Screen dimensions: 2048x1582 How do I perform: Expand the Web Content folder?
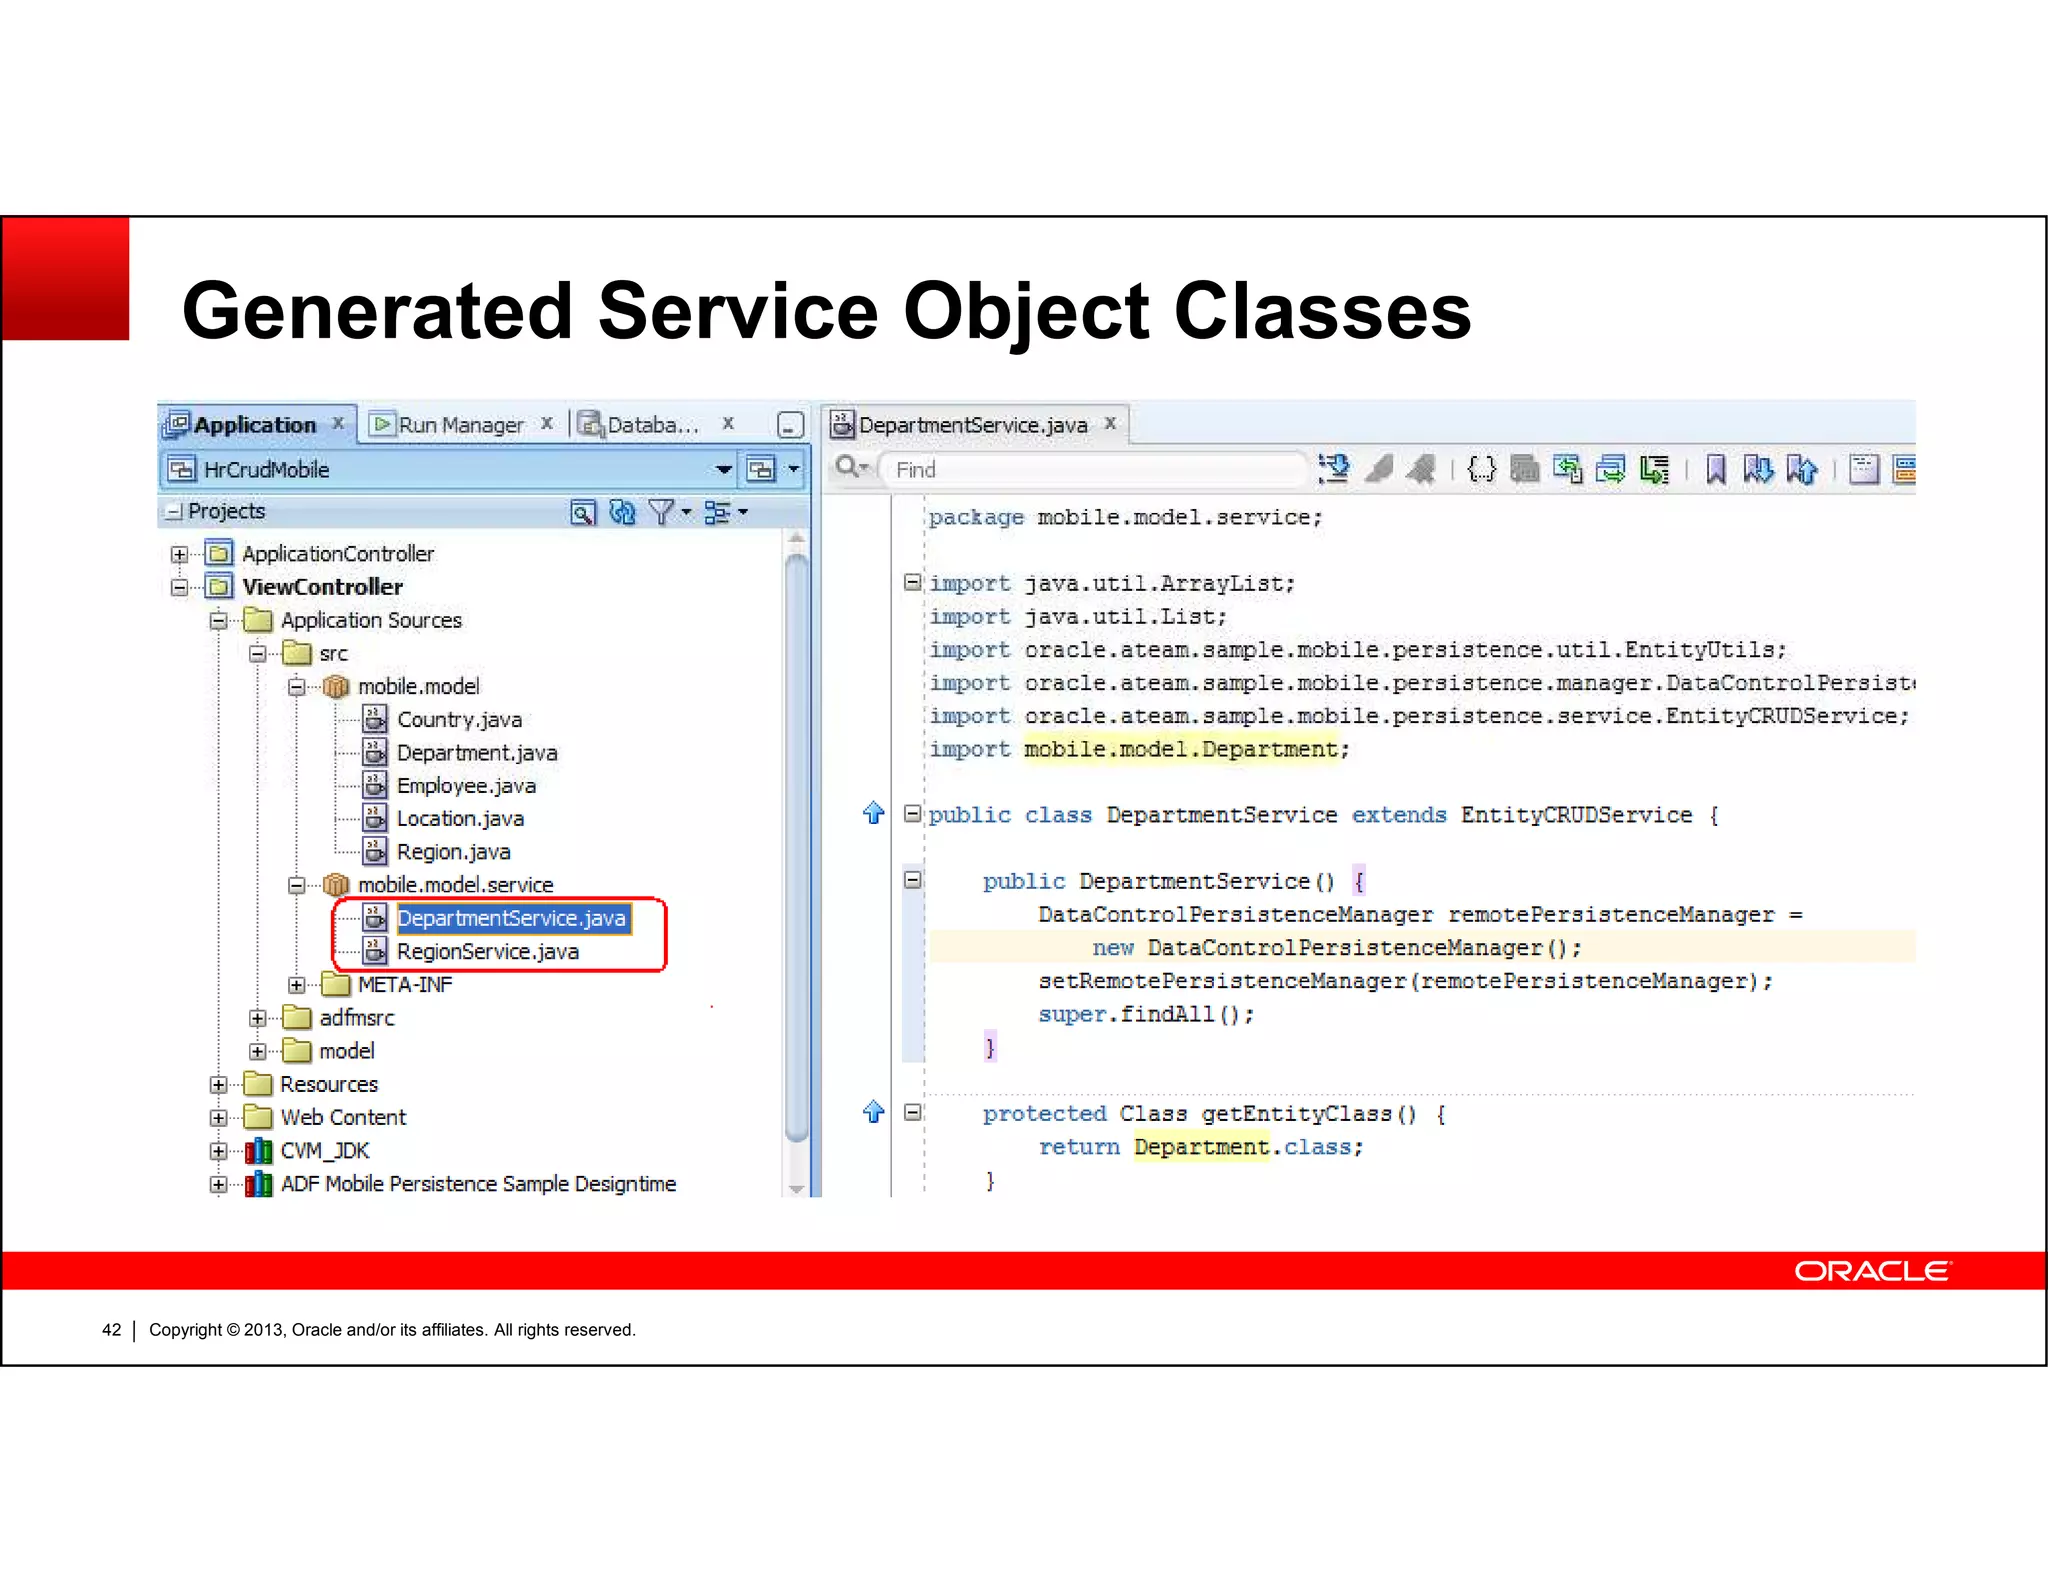(x=218, y=1117)
